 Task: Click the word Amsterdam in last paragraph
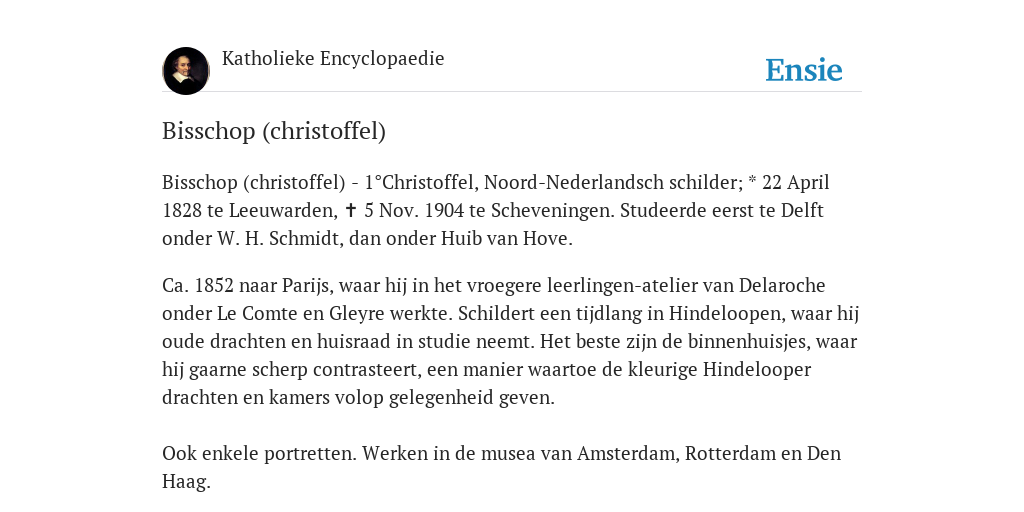[628, 453]
